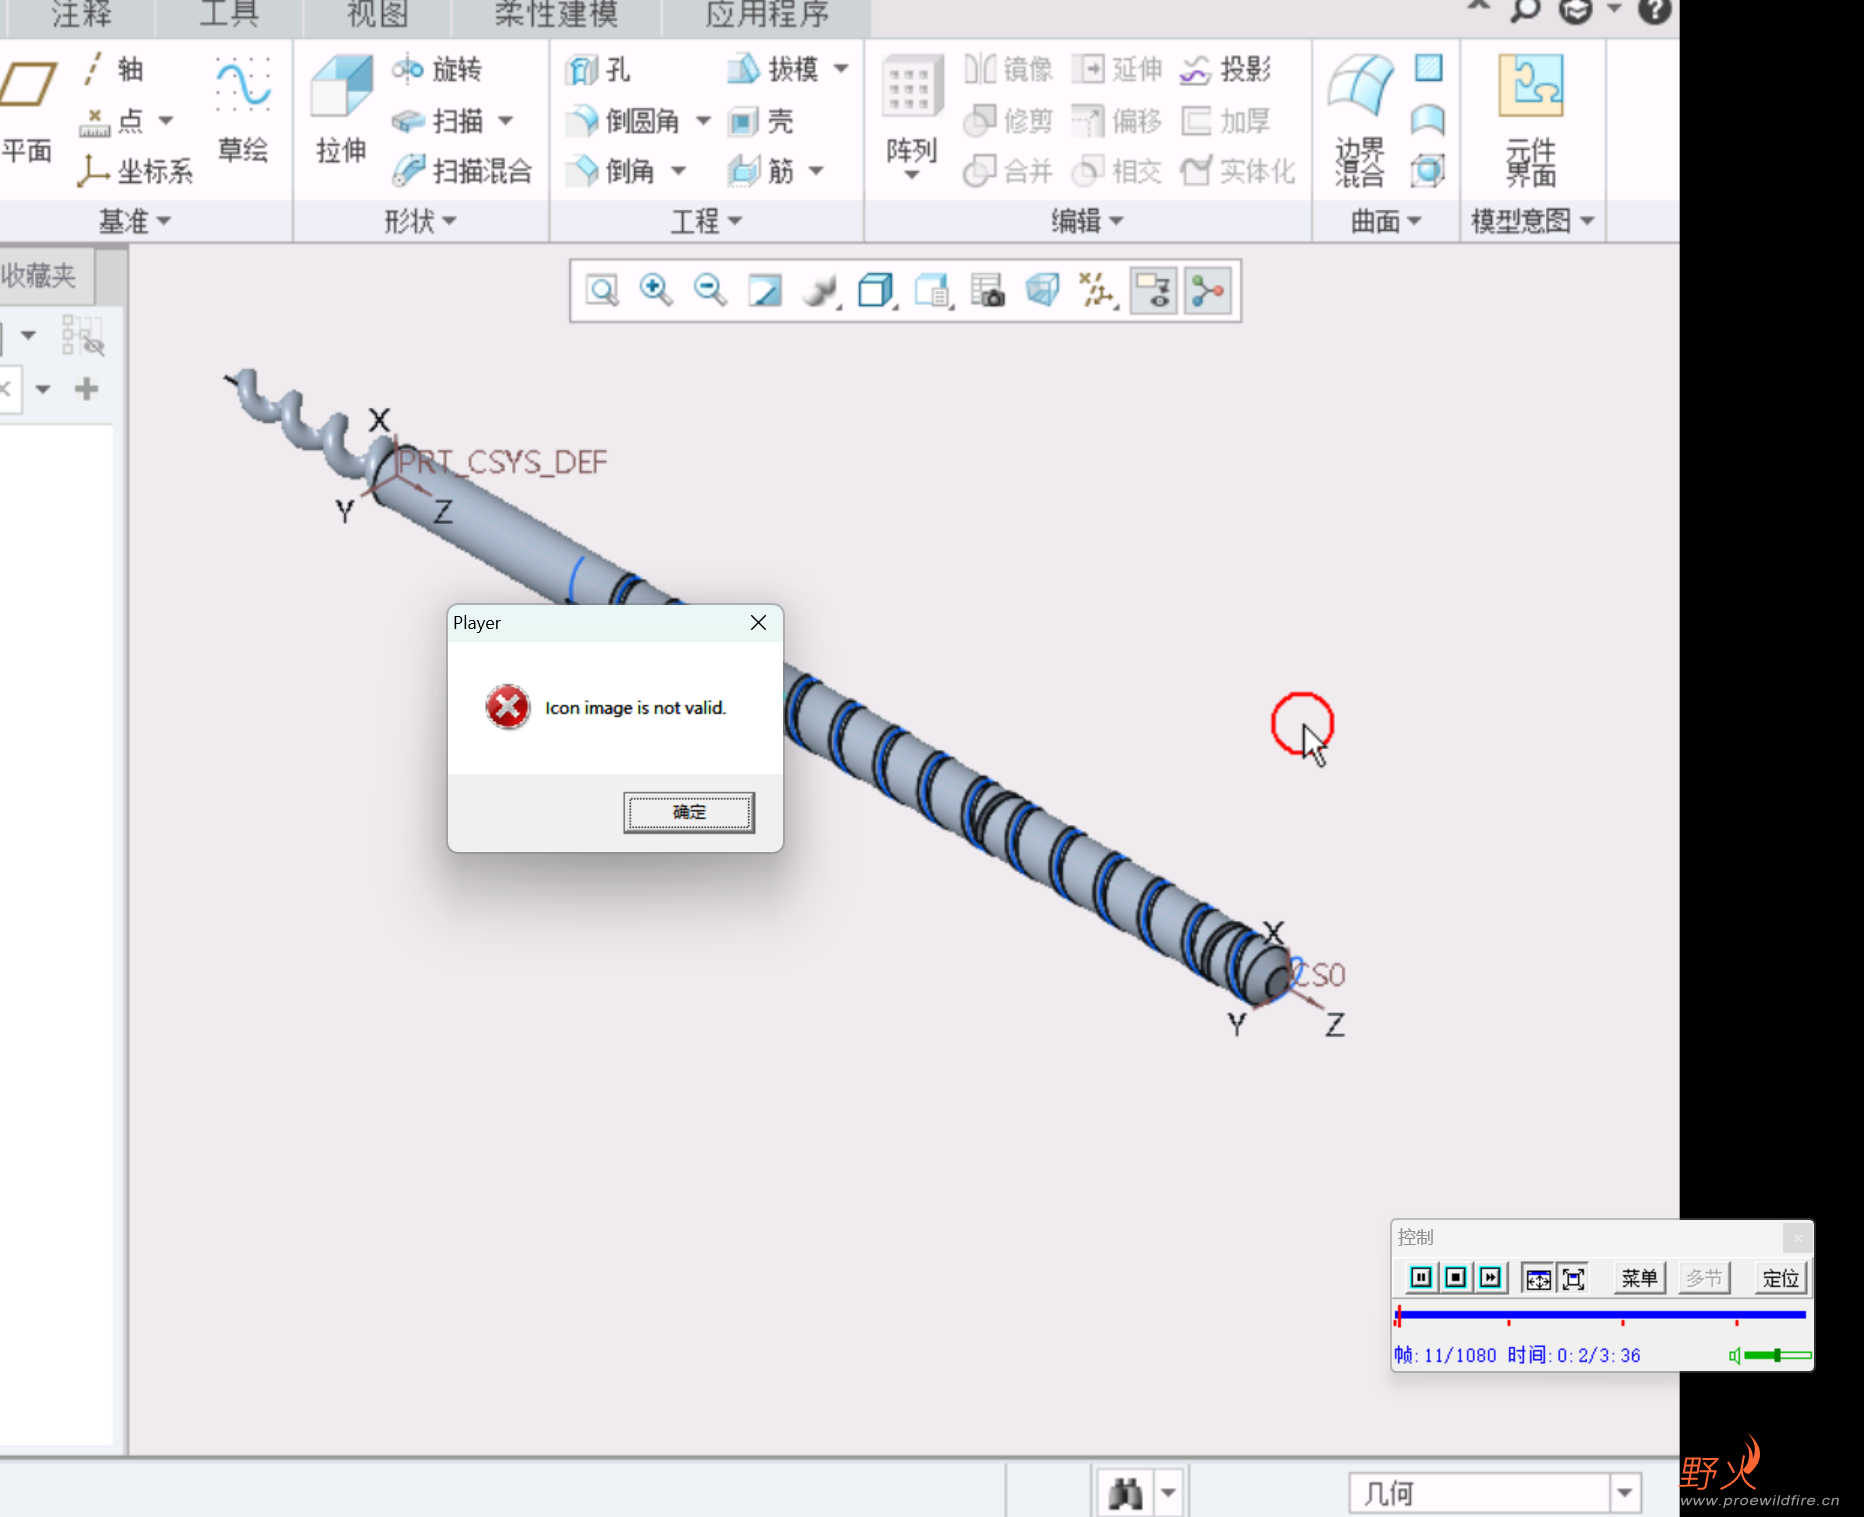The image size is (1864, 1517).
Task: Click the Refit zoom icon in view toolbar
Action: pyautogui.click(x=602, y=291)
